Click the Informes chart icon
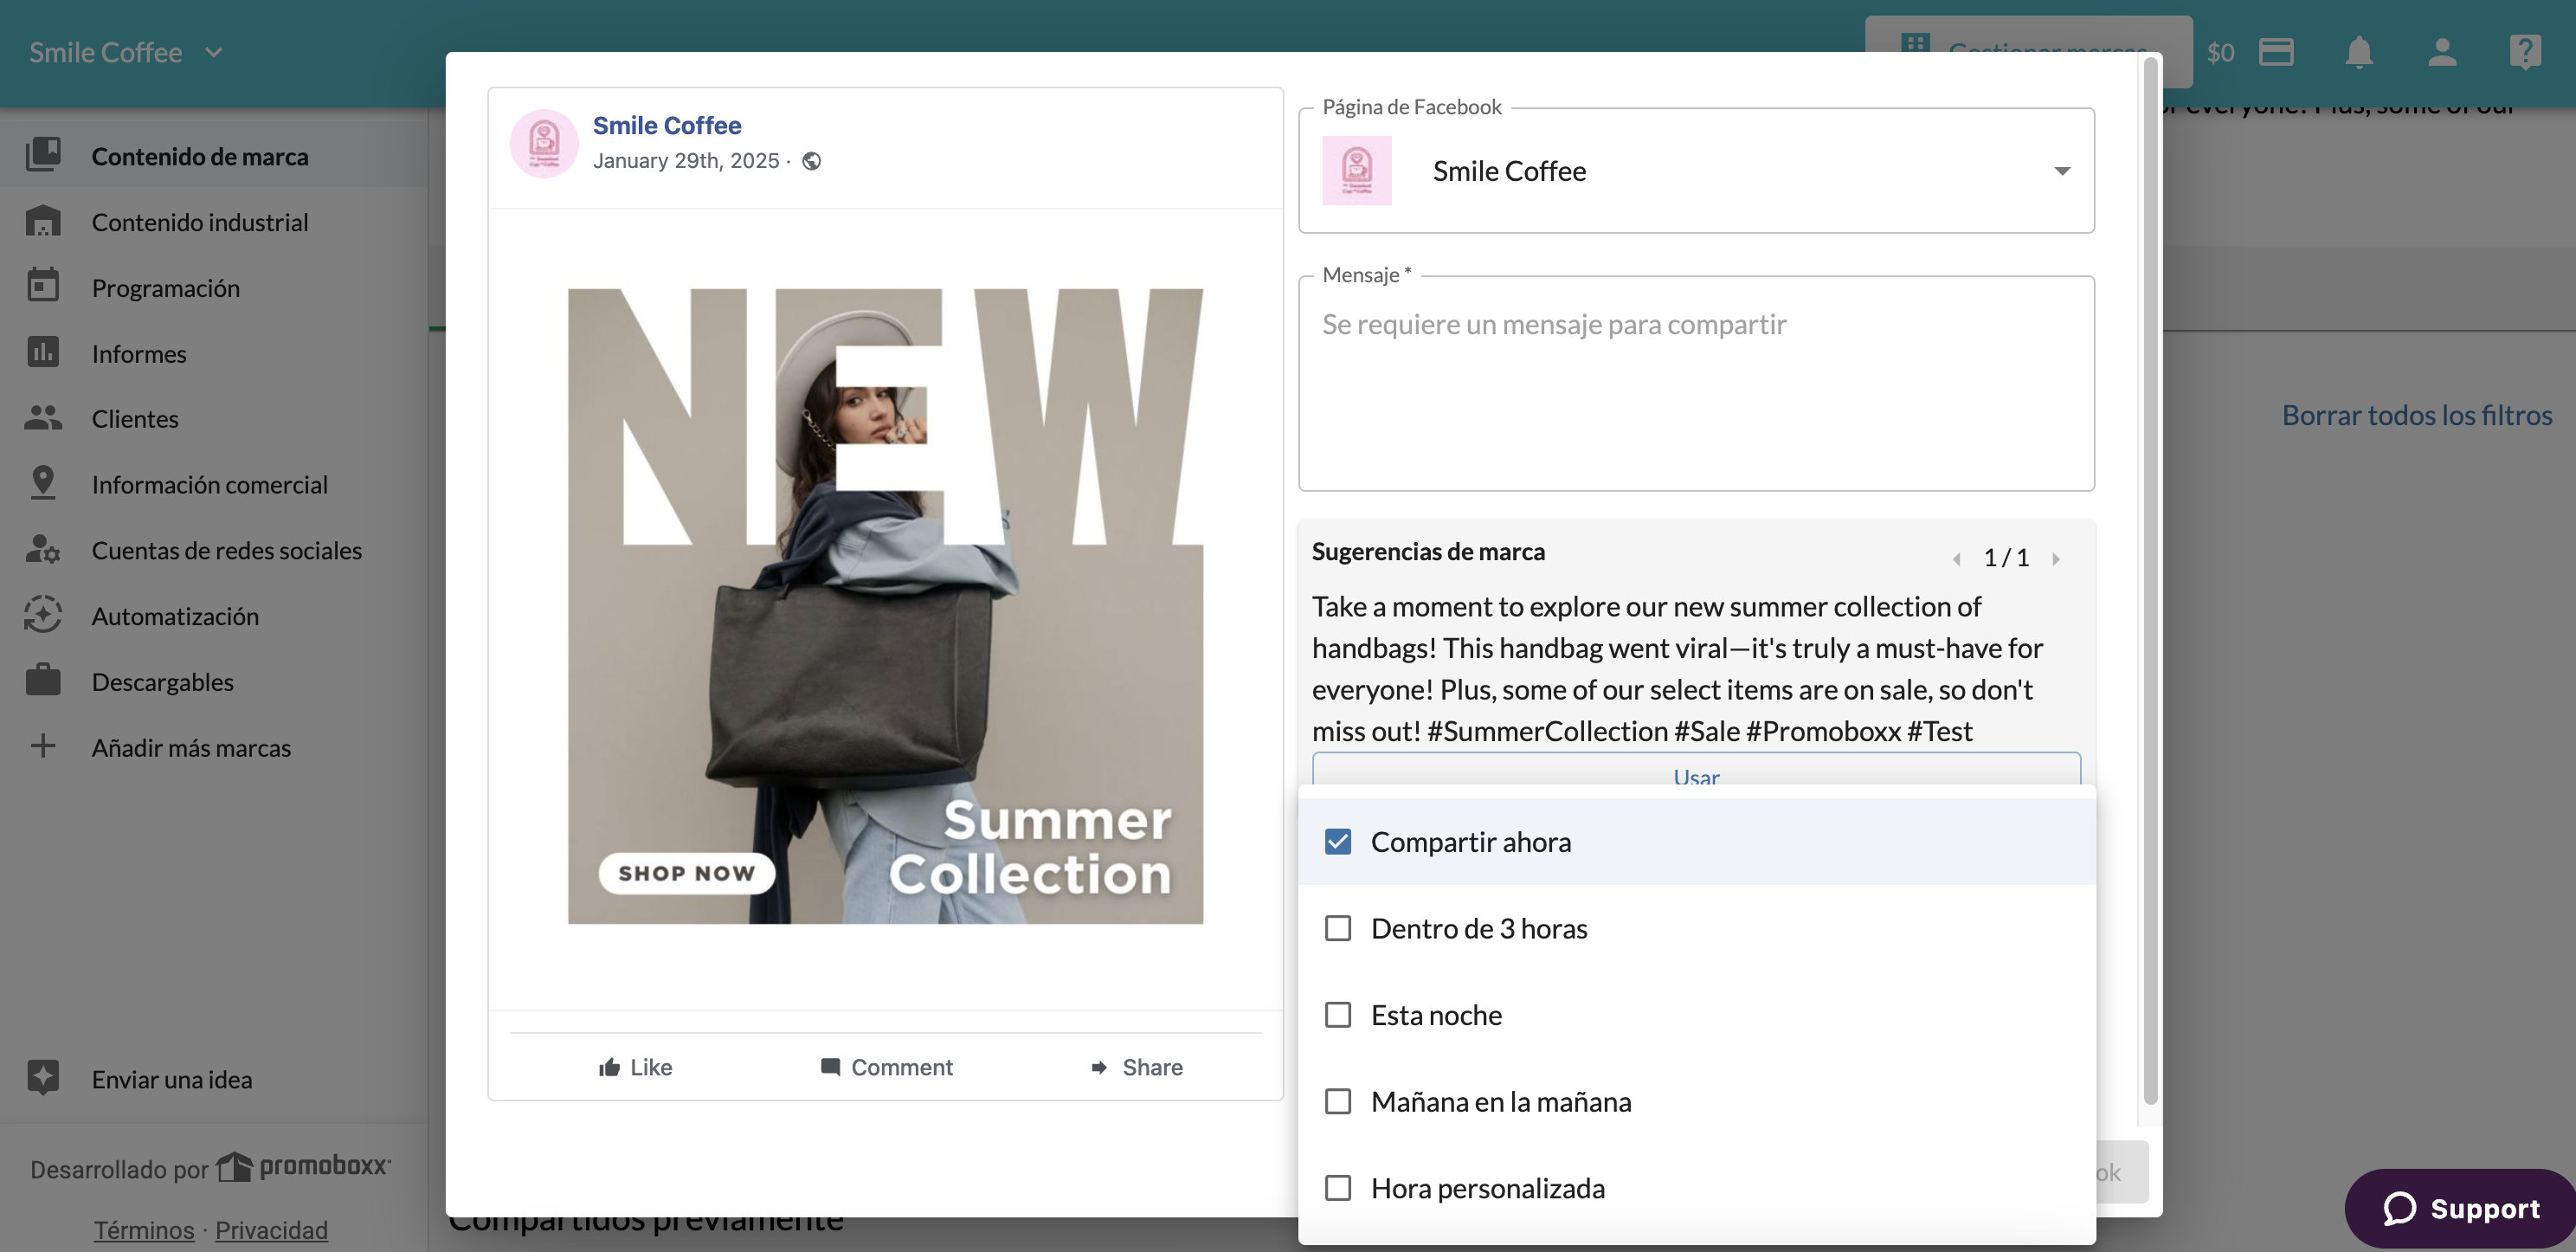 [43, 352]
